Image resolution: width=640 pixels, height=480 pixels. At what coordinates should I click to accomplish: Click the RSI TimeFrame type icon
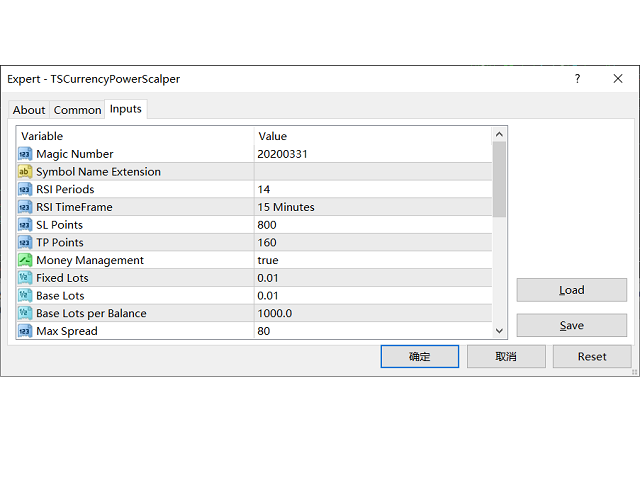coord(24,207)
